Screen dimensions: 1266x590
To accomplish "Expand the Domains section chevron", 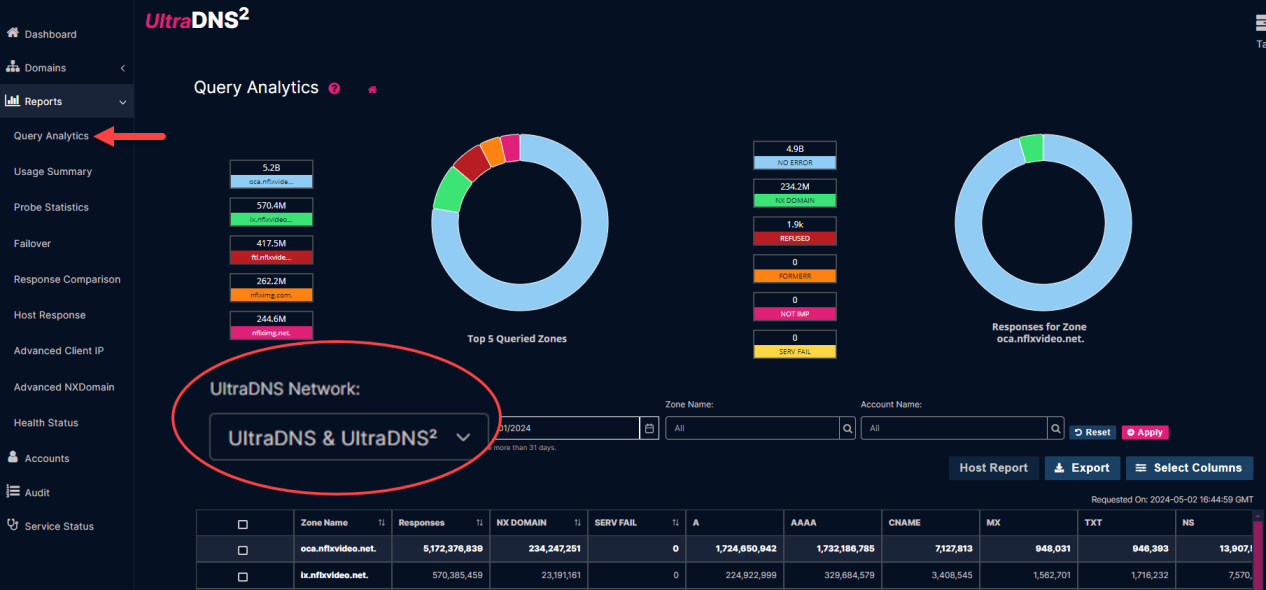I will (x=124, y=67).
